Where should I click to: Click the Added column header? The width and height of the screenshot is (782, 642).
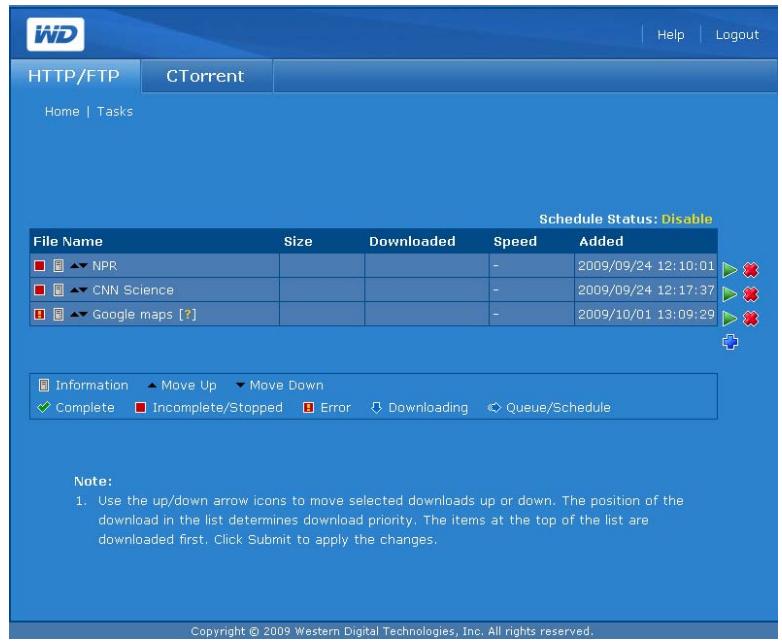(x=601, y=241)
